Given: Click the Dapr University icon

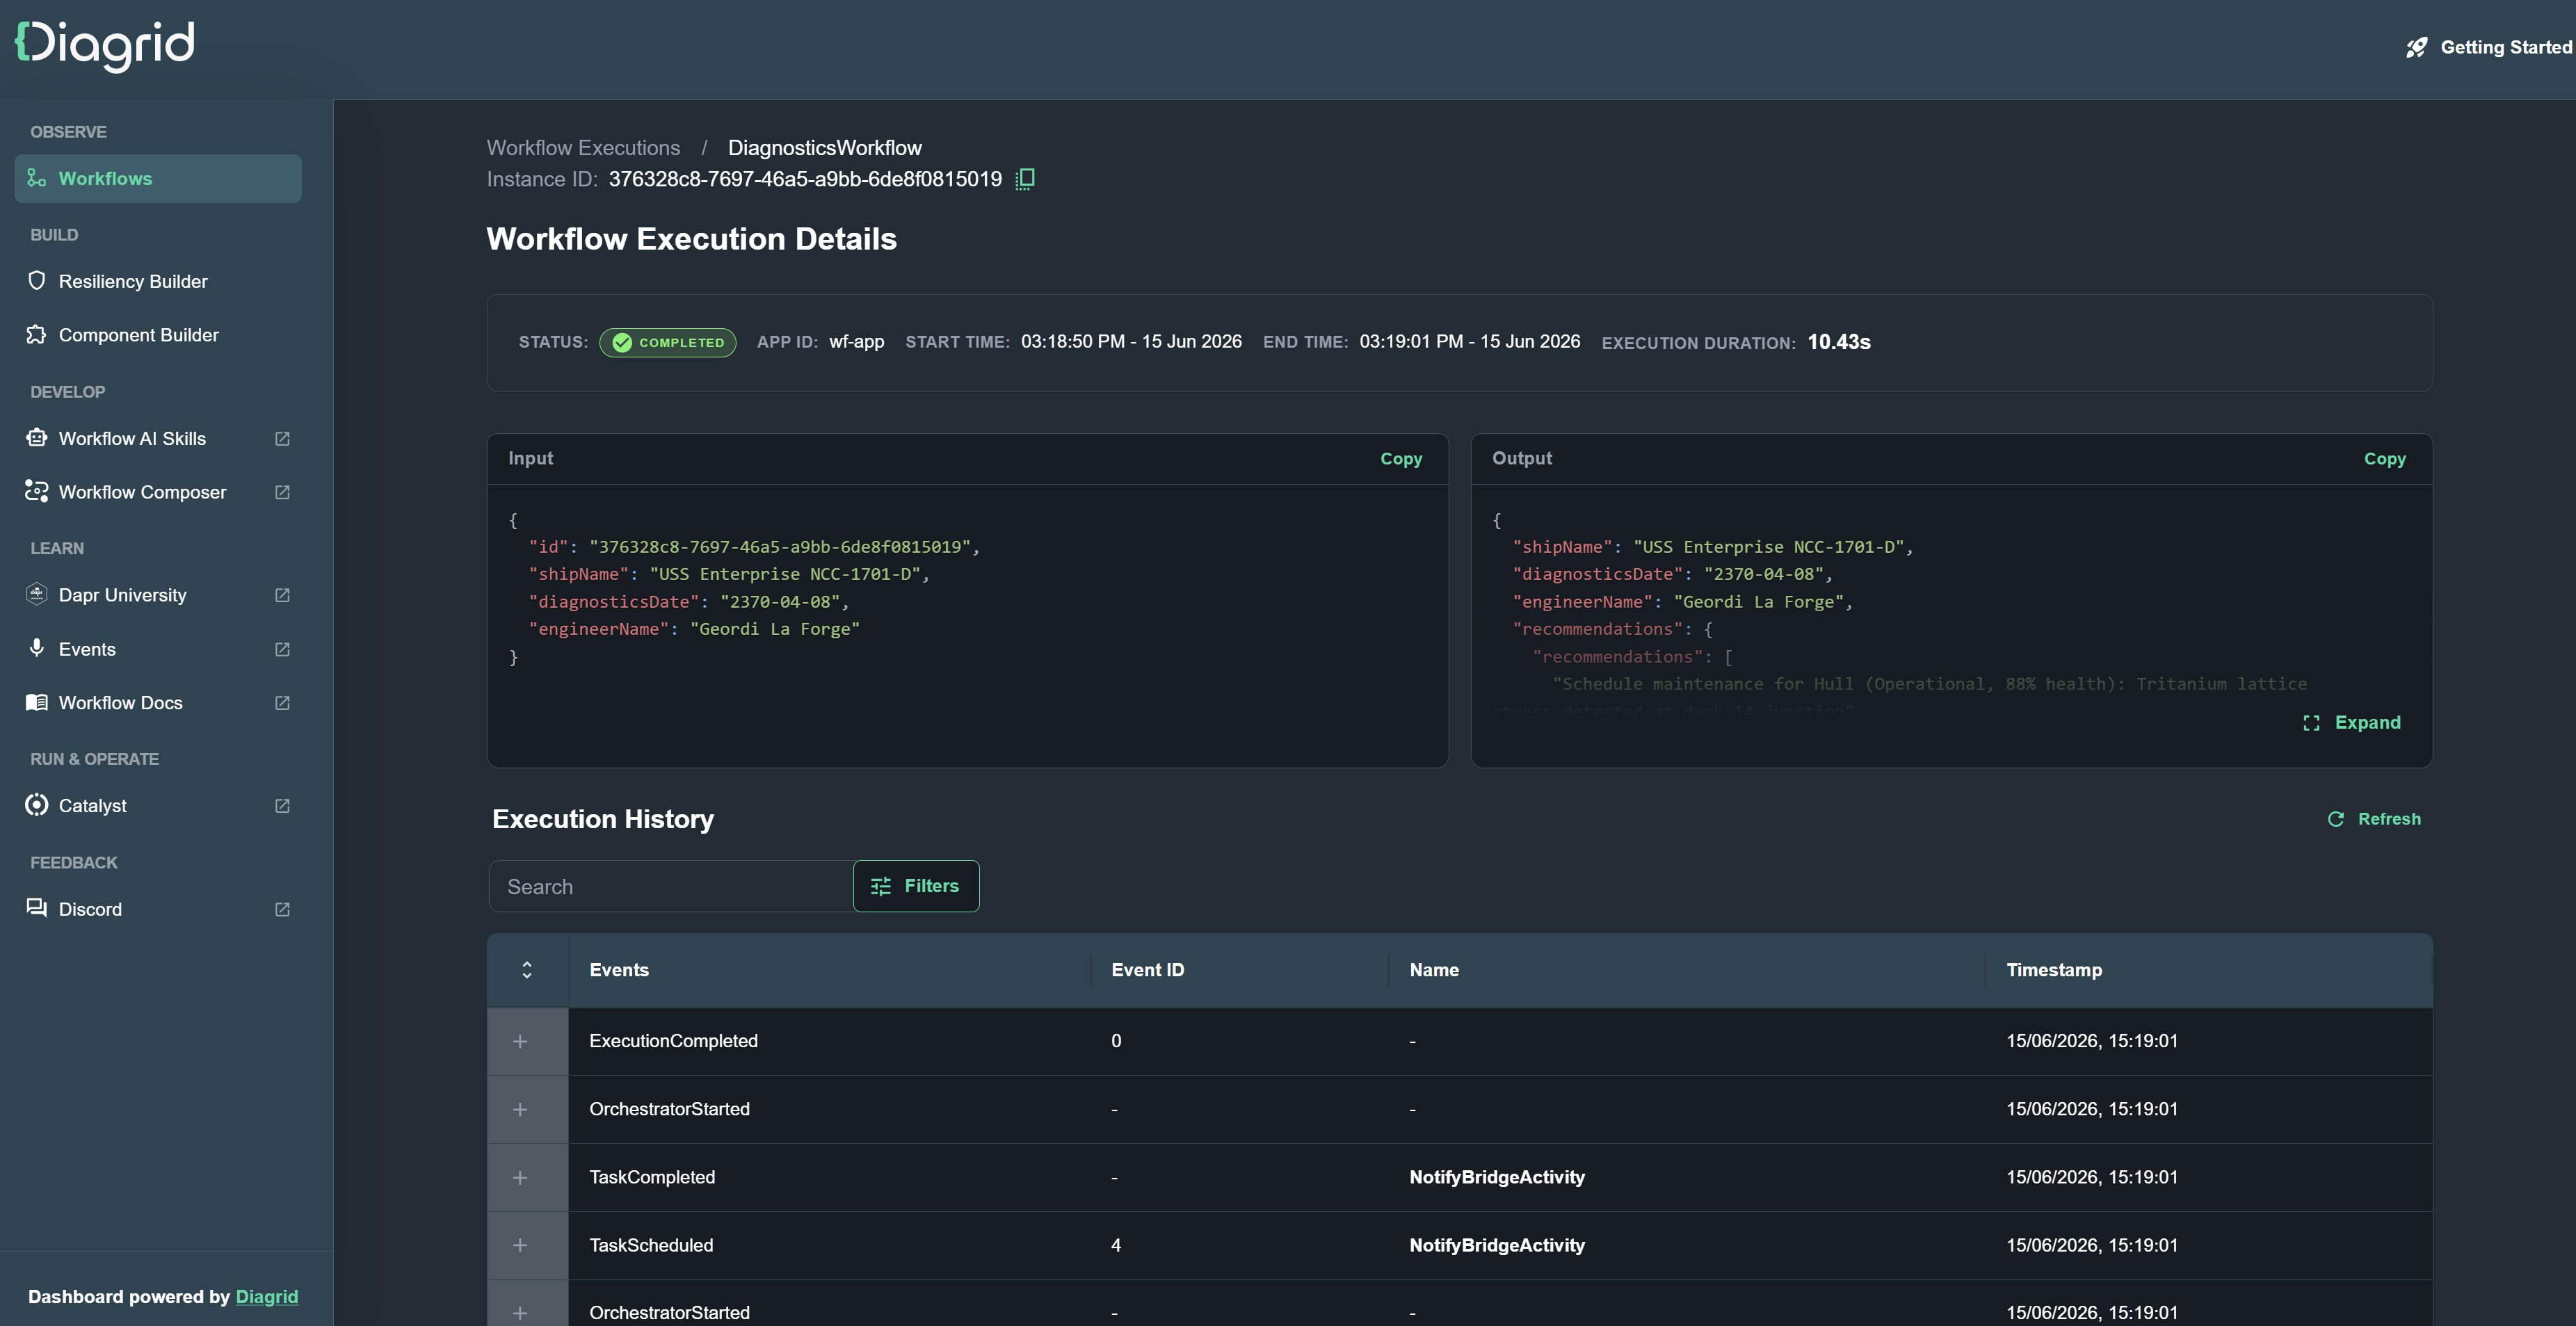Looking at the screenshot, I should click(37, 594).
